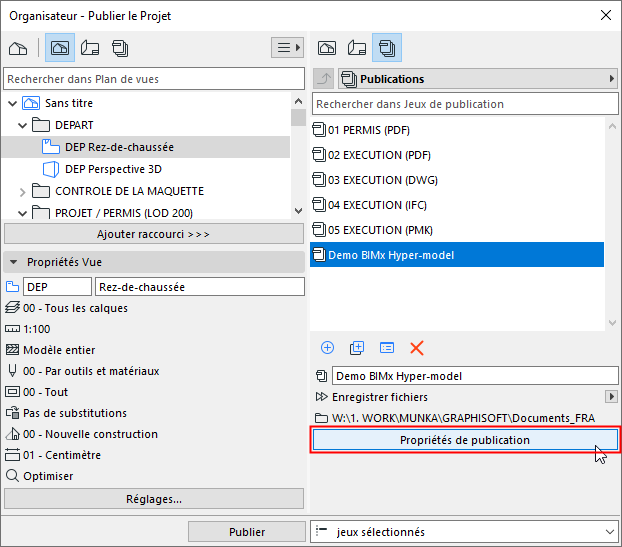Collapse the Propriétés Vue panel
This screenshot has height=547, width=622.
coord(13,262)
